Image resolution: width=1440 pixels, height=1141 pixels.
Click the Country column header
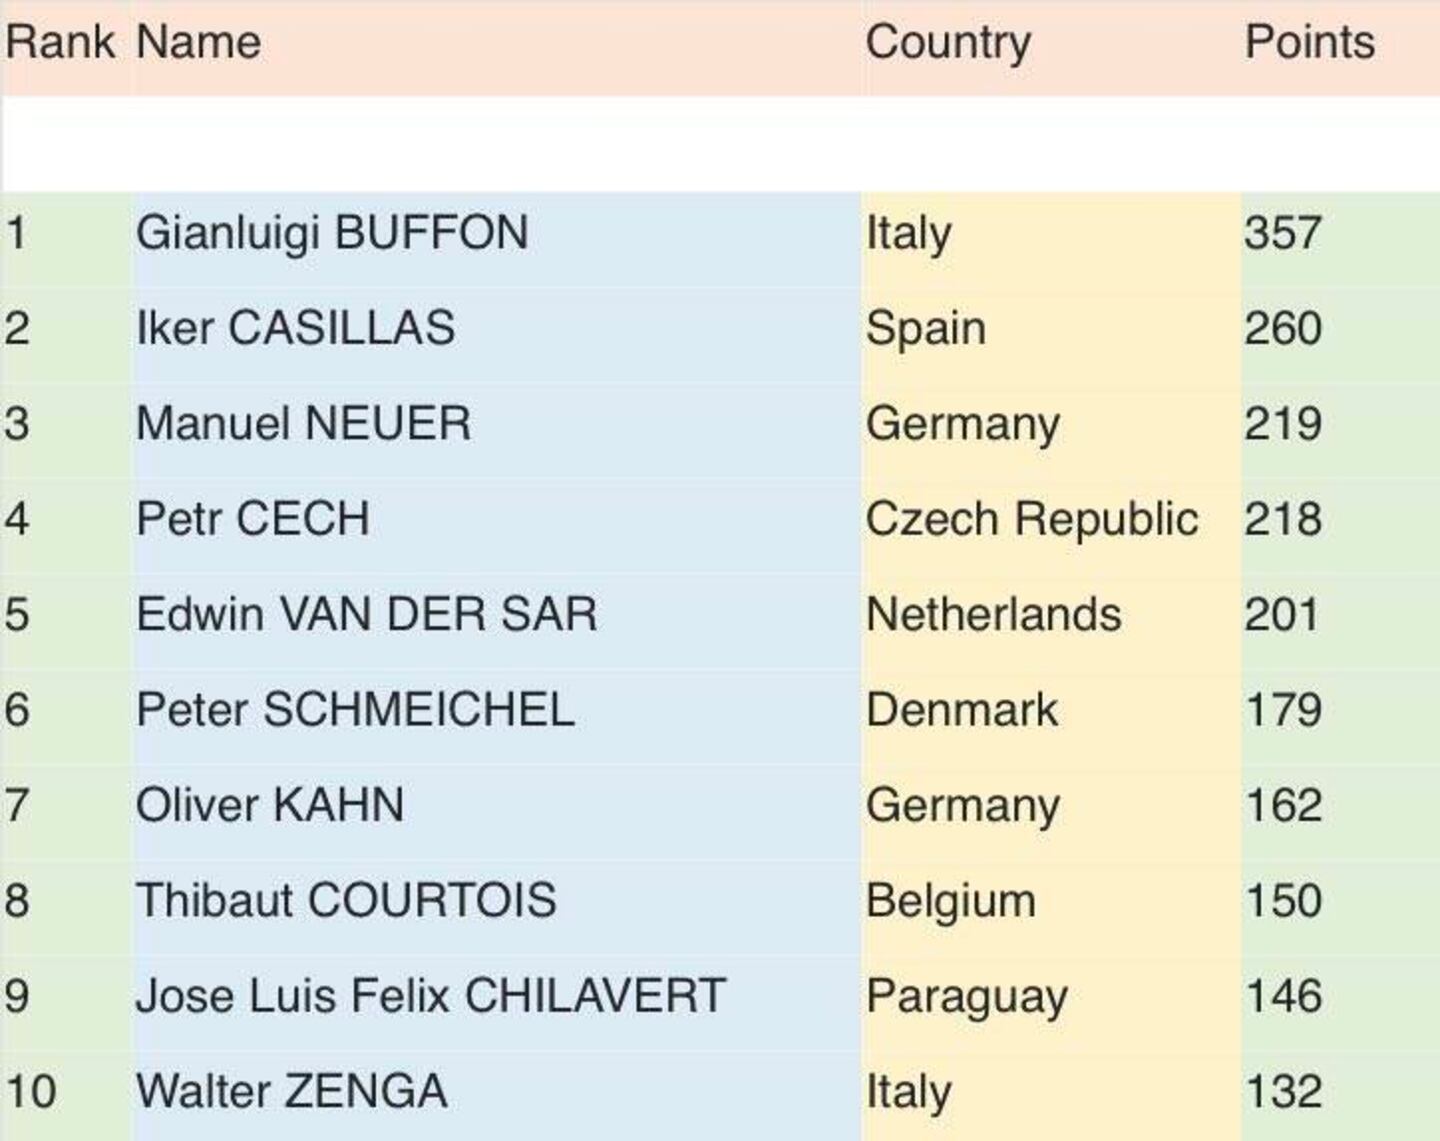[947, 43]
